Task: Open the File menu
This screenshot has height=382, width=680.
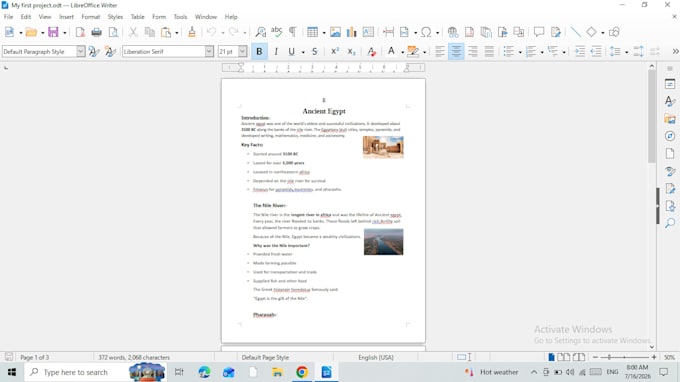Action: click(8, 17)
